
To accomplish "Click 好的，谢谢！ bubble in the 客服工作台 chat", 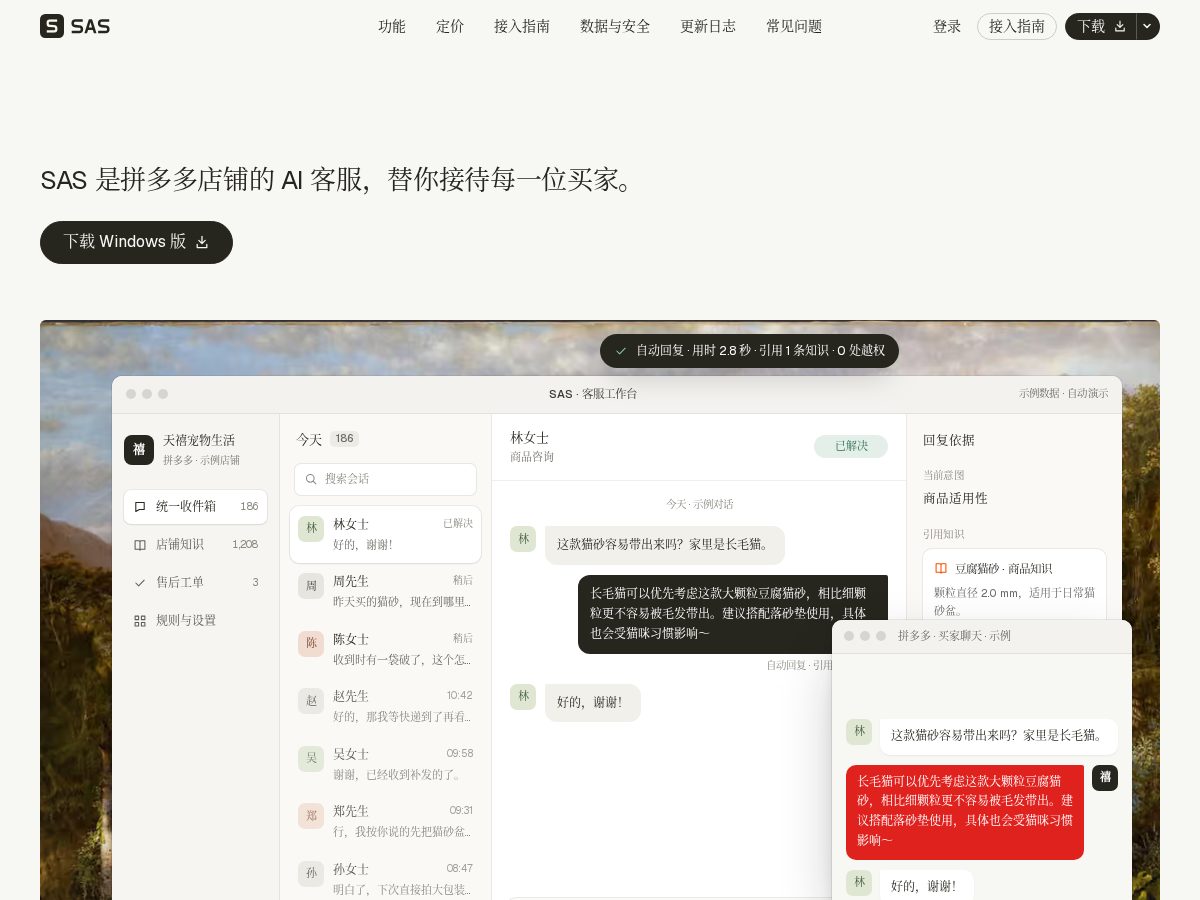I will 593,702.
